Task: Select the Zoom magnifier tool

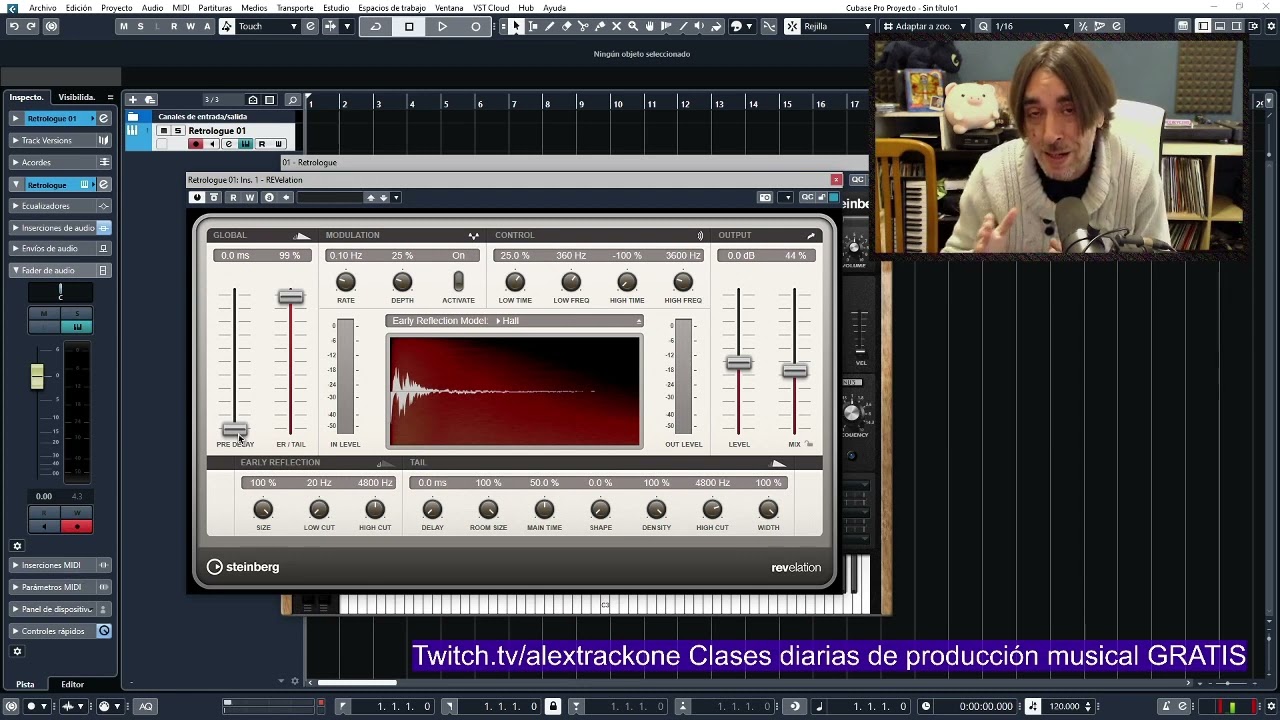Action: (x=633, y=26)
